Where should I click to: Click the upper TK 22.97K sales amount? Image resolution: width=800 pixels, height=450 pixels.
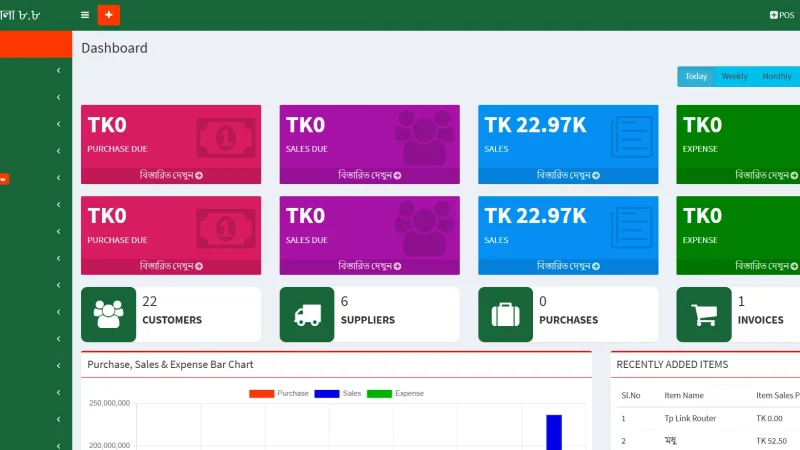[x=535, y=125]
